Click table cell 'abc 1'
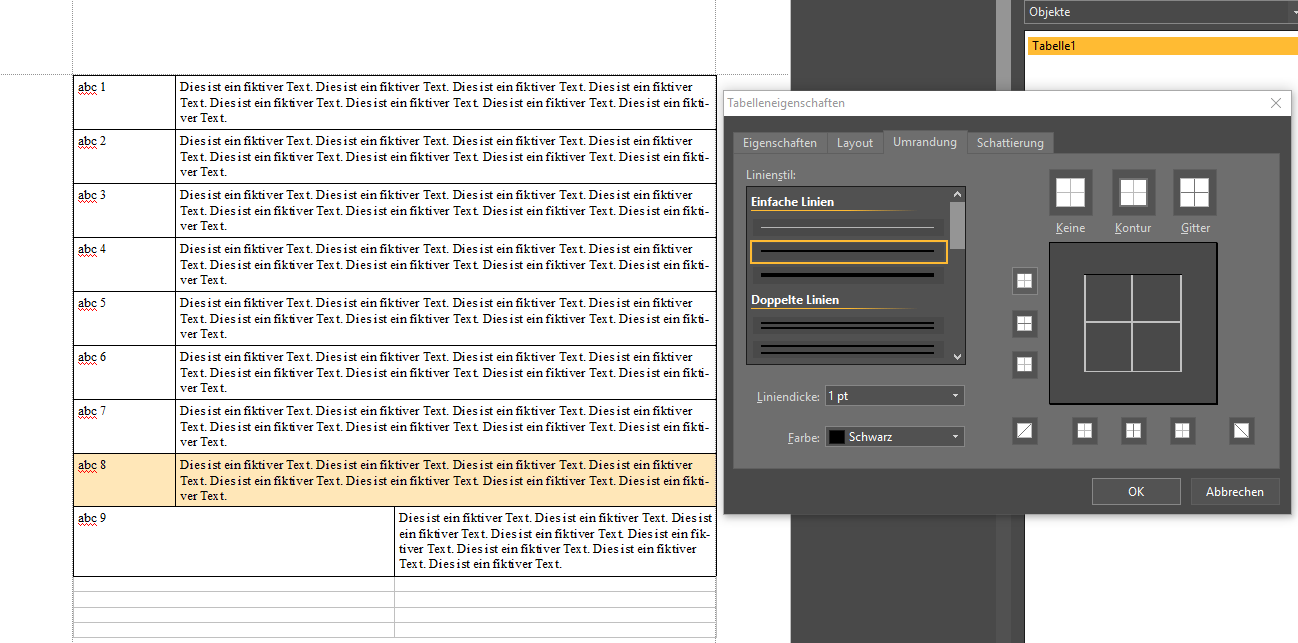 coord(125,102)
